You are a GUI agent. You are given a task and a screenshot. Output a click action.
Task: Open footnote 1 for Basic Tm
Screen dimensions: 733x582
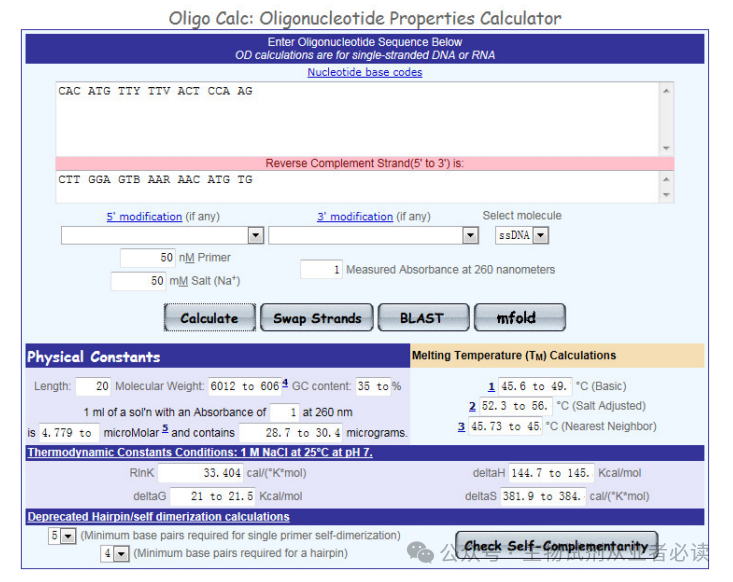[491, 387]
